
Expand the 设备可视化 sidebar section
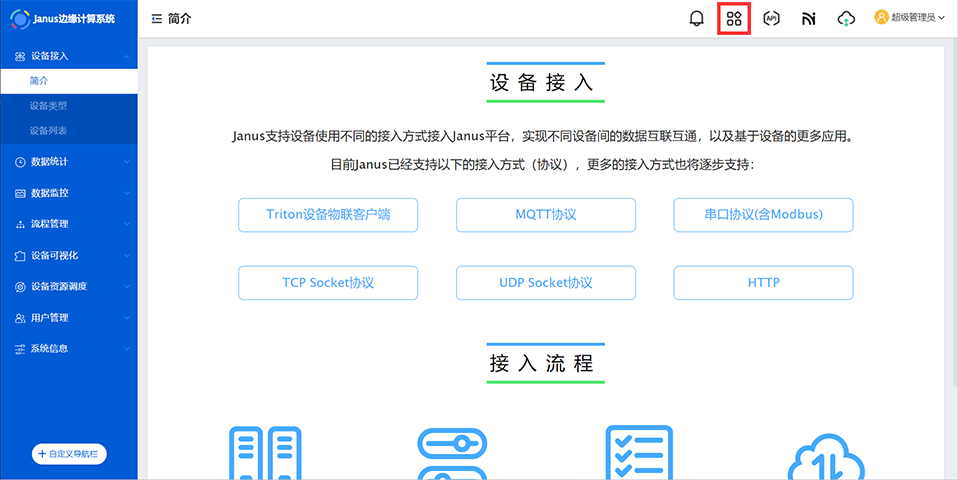(68, 255)
